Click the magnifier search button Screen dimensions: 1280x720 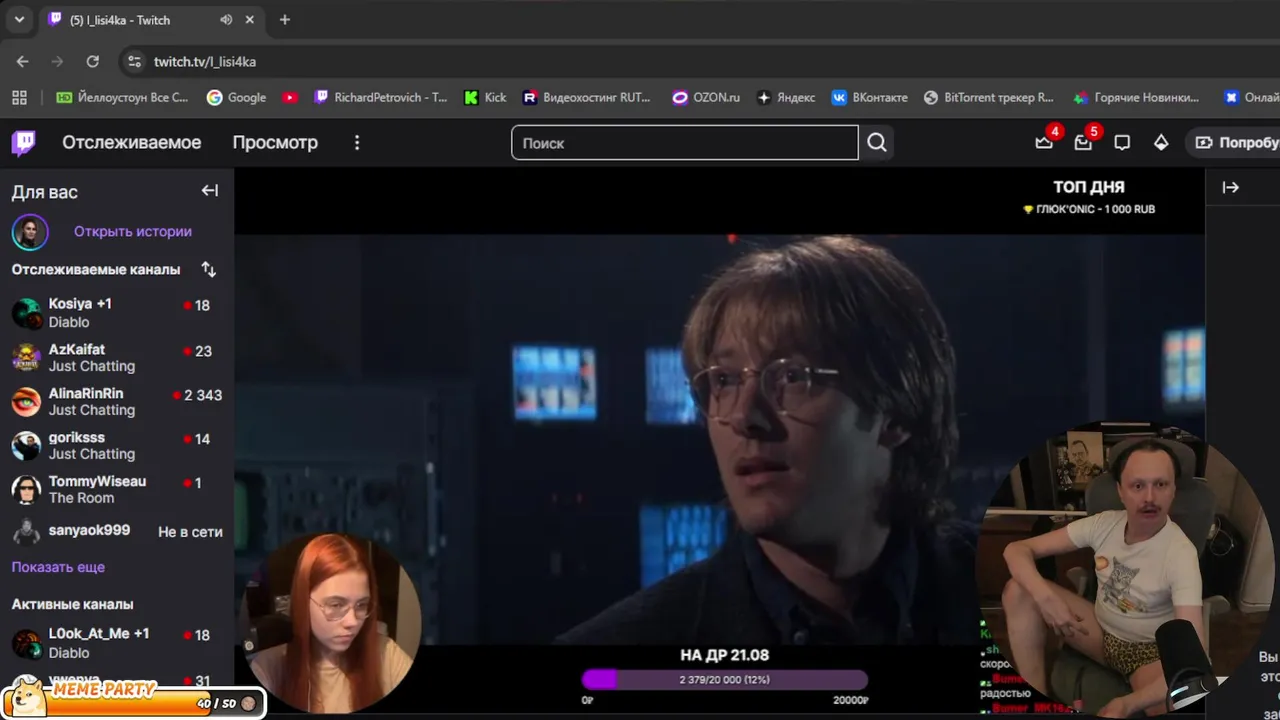pos(877,143)
